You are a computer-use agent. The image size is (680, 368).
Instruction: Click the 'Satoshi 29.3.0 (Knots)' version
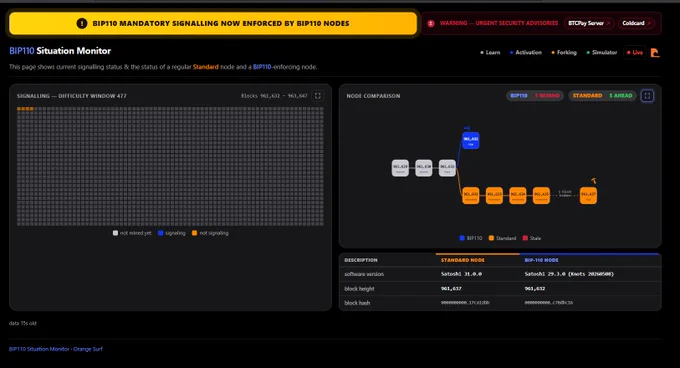tap(569, 274)
